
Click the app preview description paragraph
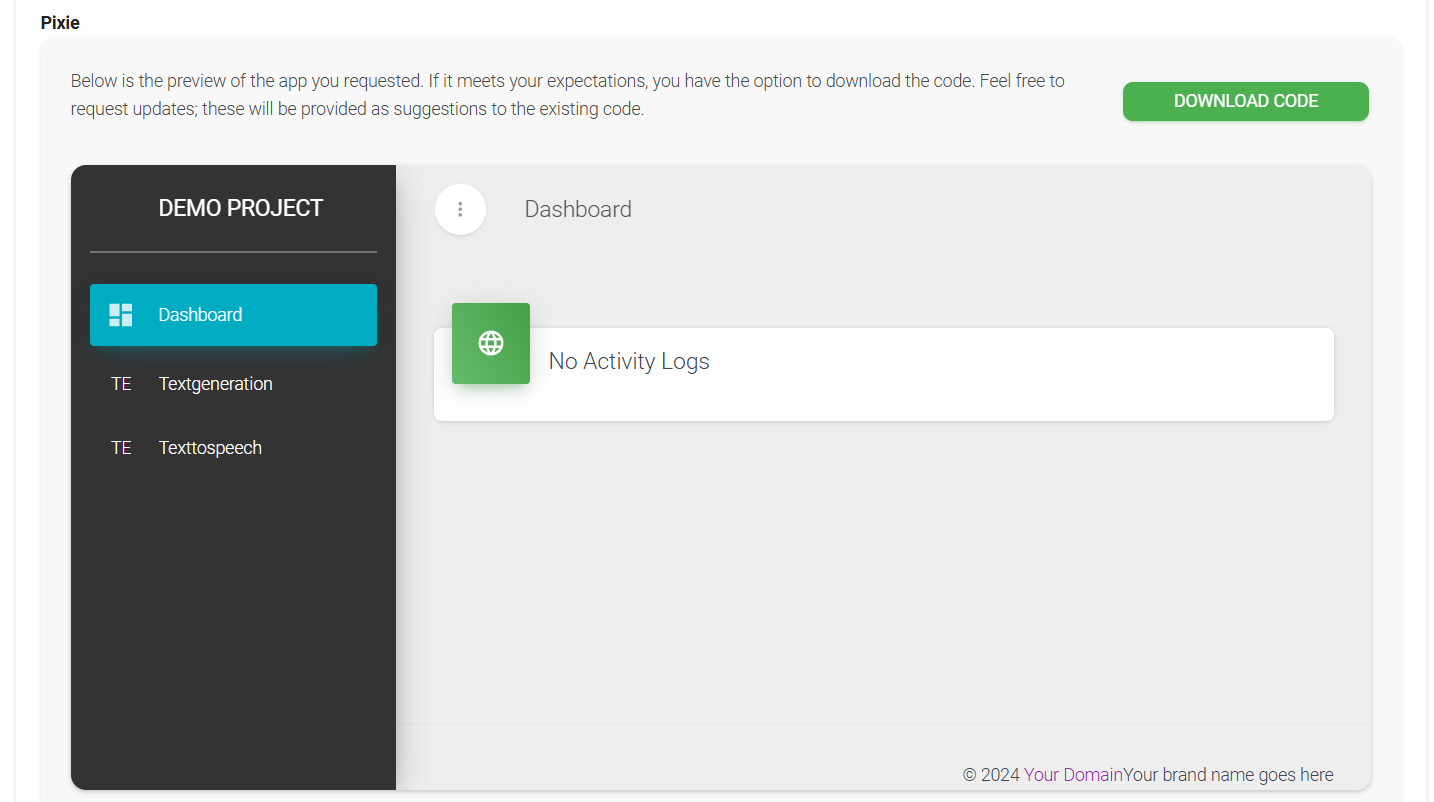[567, 95]
